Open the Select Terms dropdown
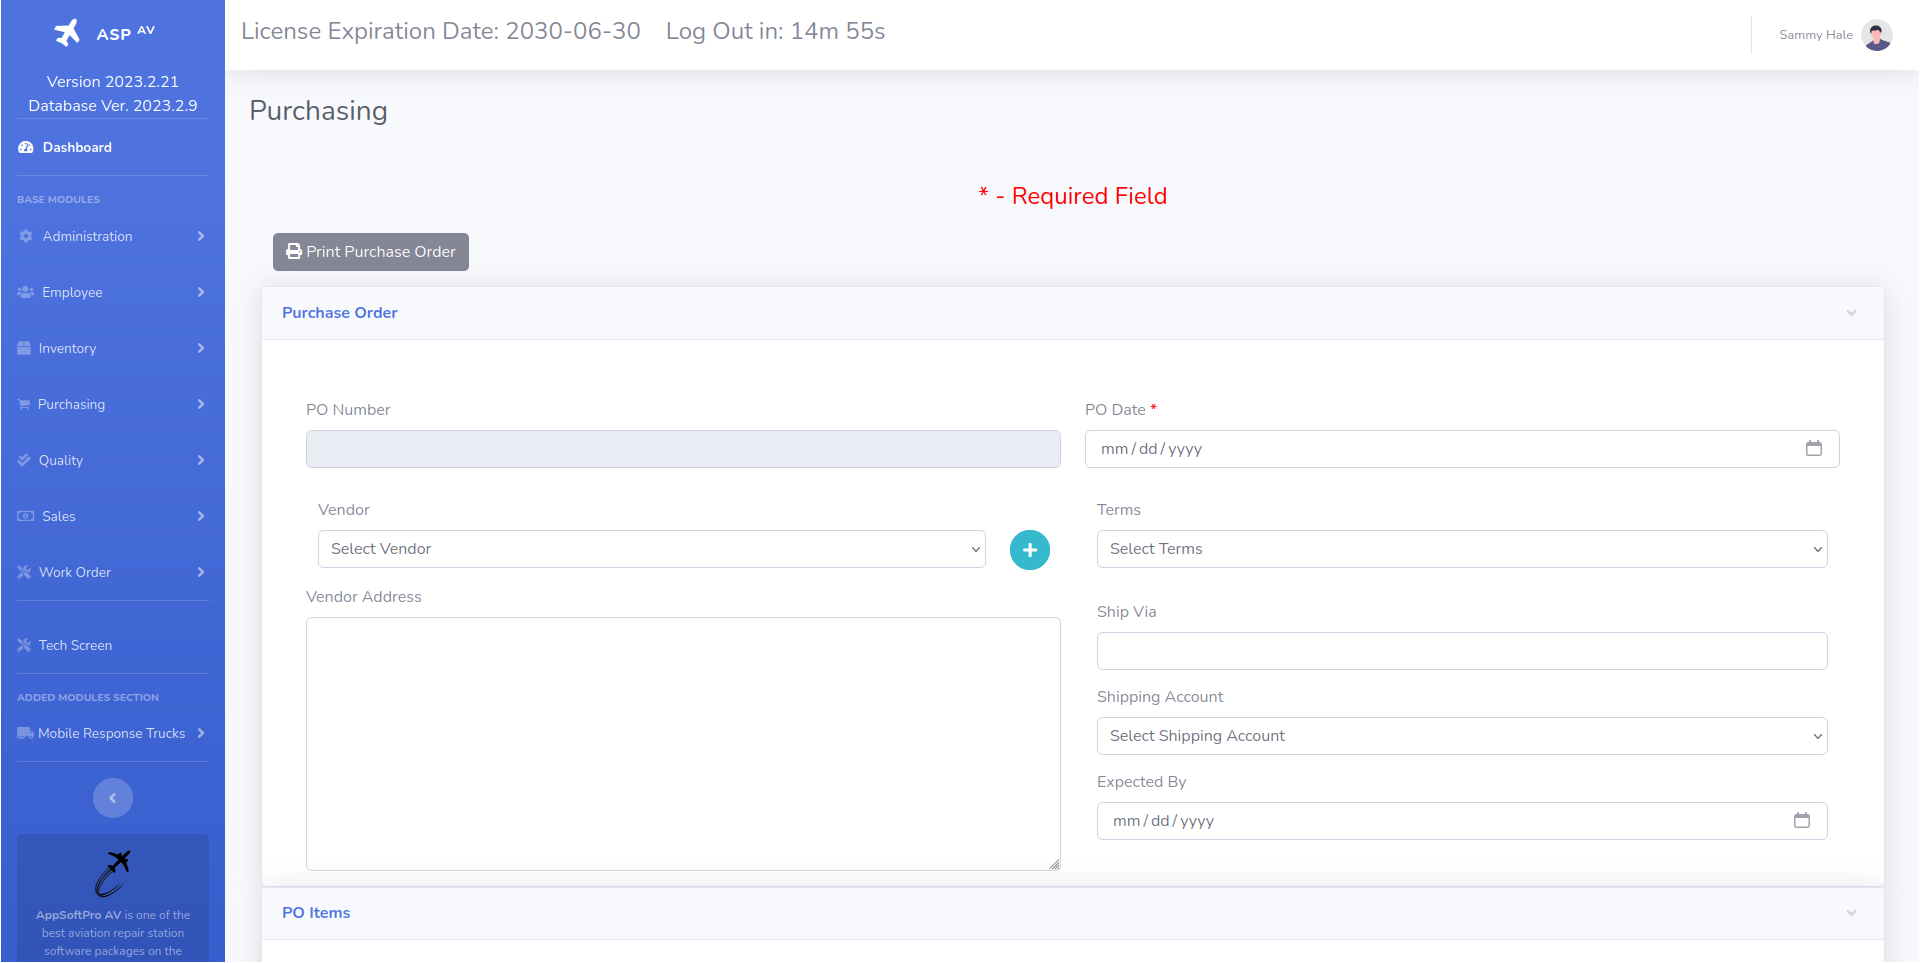Screen dimensions: 1920x963 click(1461, 549)
